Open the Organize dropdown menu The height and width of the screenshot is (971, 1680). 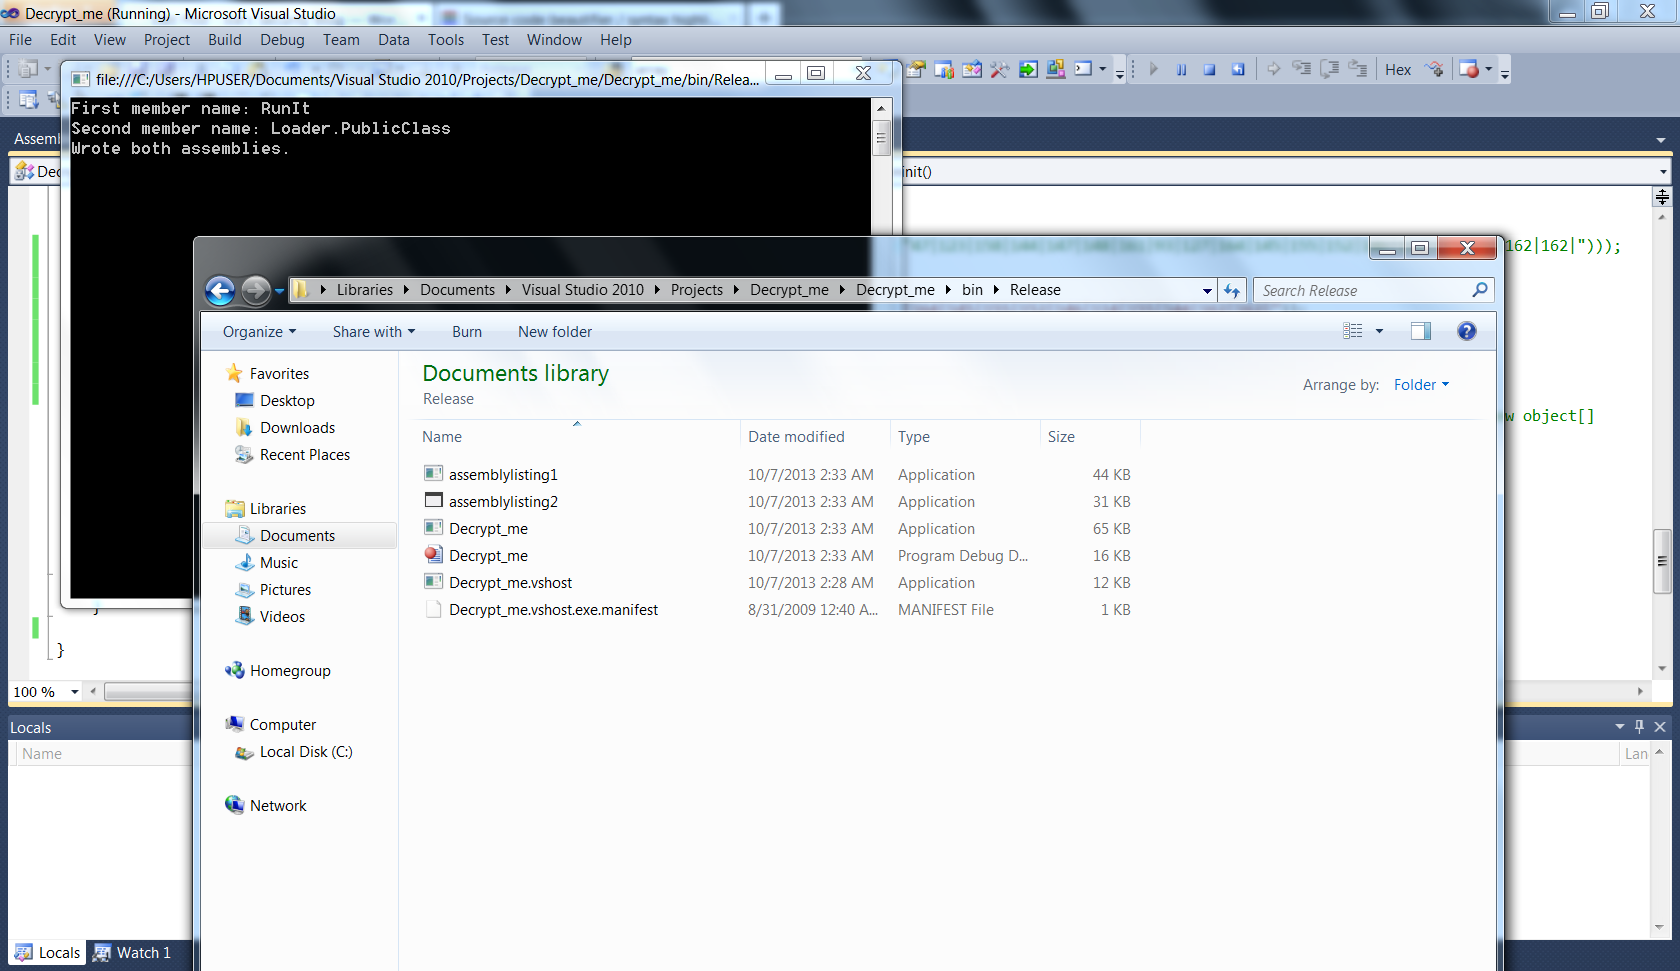pyautogui.click(x=259, y=332)
